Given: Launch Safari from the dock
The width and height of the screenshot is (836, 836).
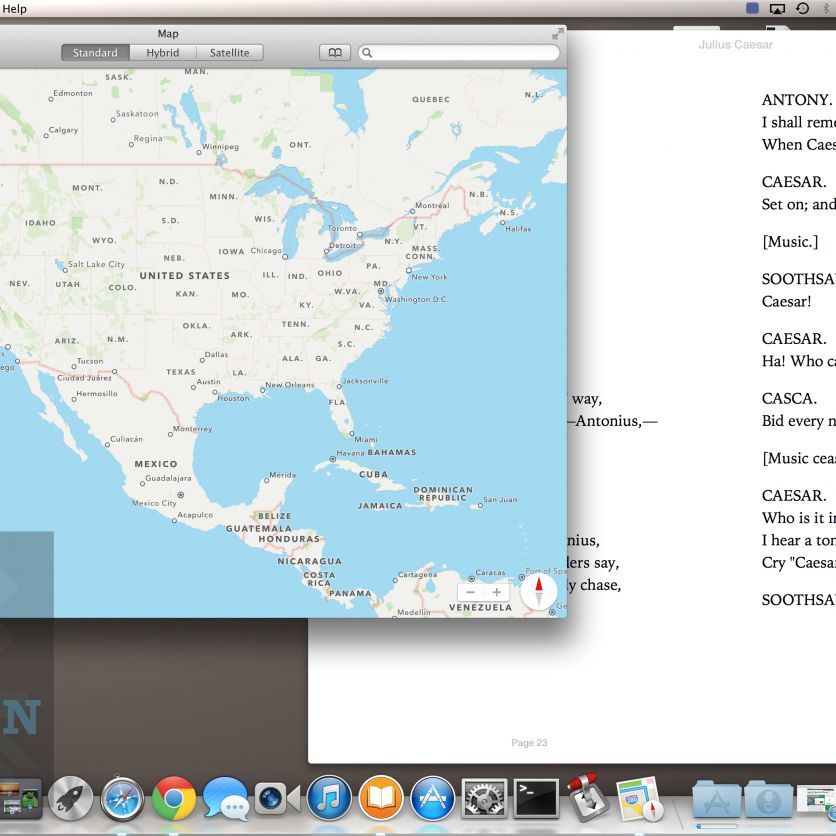Looking at the screenshot, I should tap(122, 799).
